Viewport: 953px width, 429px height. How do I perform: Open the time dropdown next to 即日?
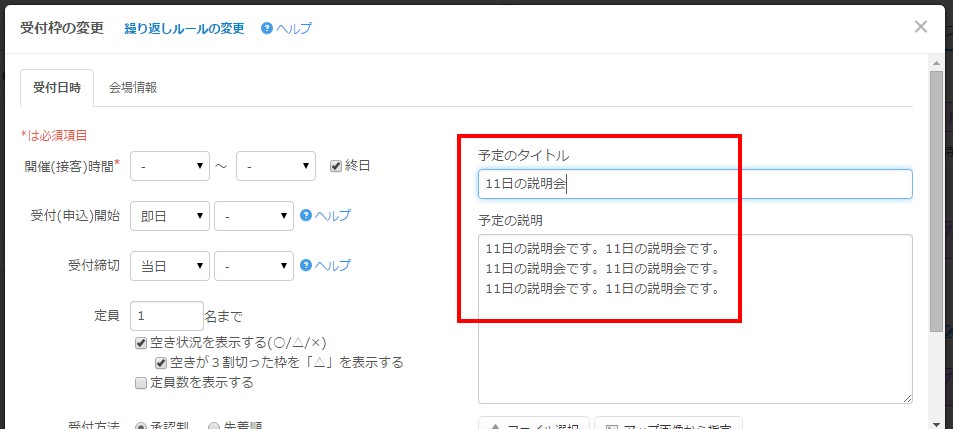pyautogui.click(x=254, y=216)
